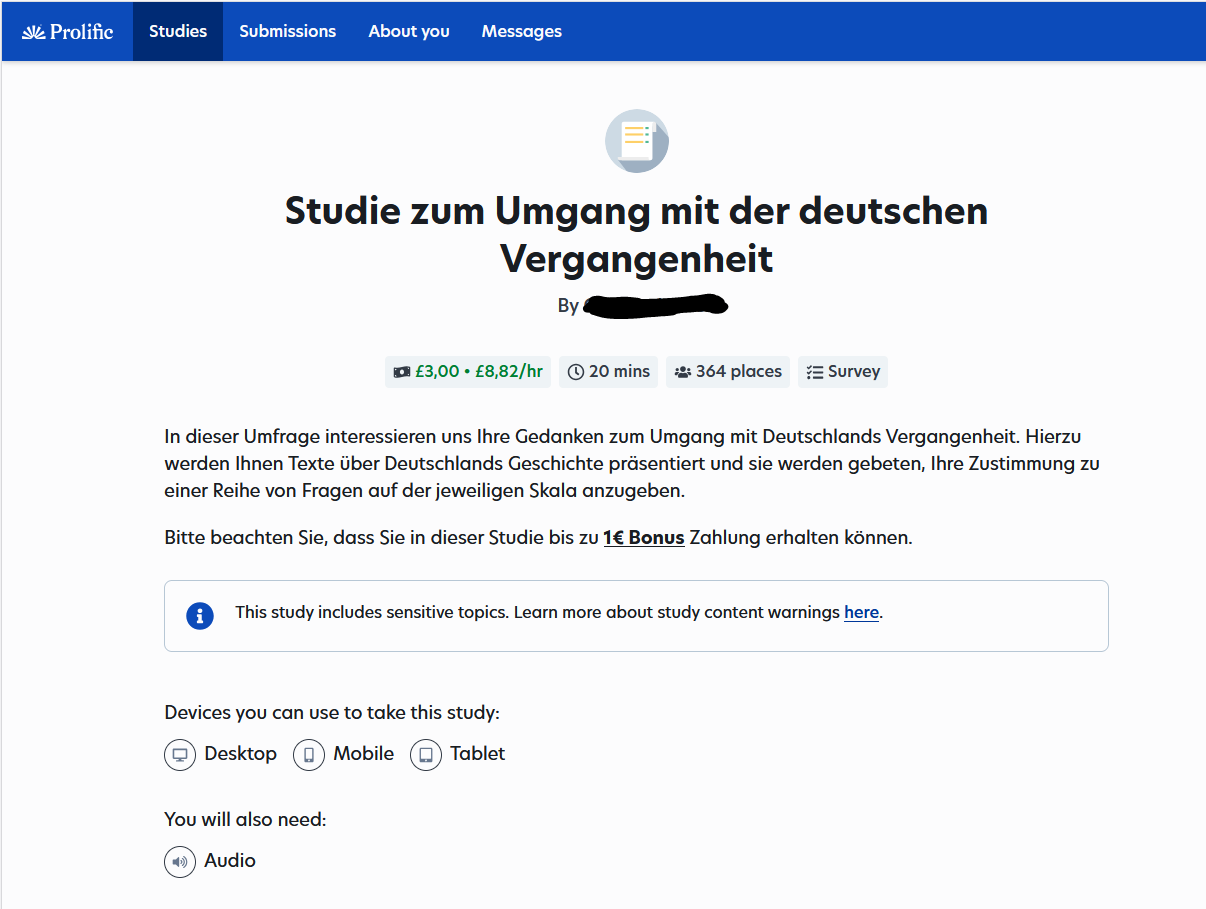Click the Audio label

pyautogui.click(x=230, y=860)
